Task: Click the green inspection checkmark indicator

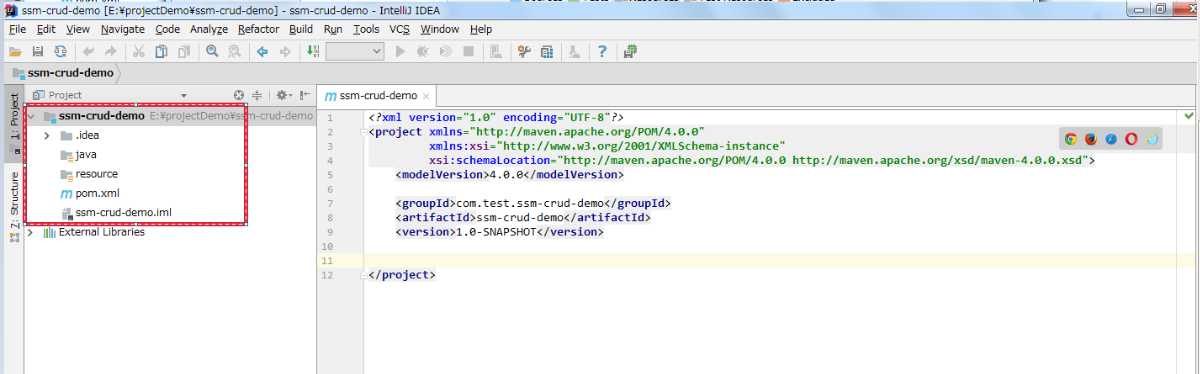Action: (x=1189, y=116)
